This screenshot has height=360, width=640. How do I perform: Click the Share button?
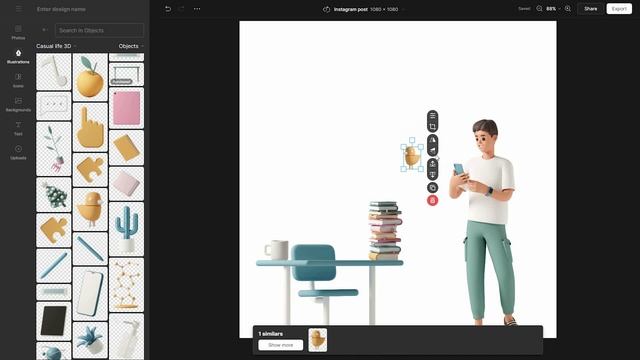pyautogui.click(x=590, y=9)
